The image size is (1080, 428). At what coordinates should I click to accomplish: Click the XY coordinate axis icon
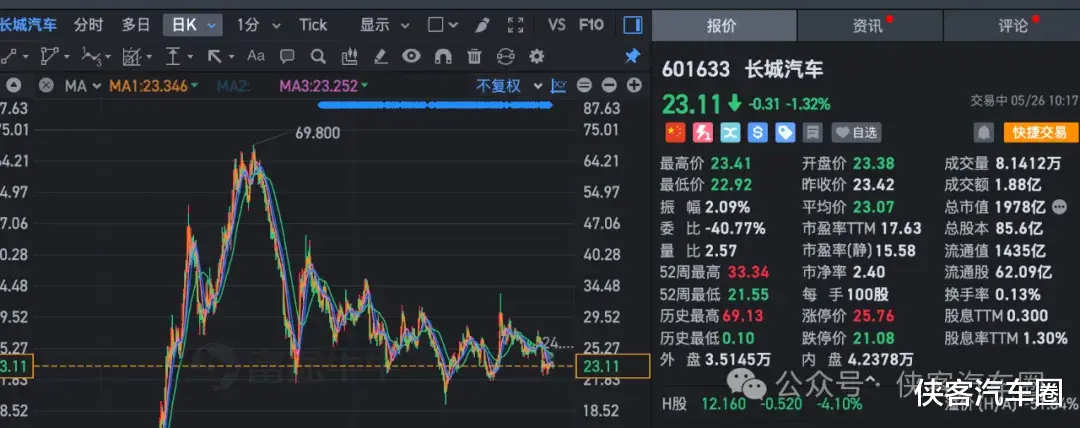click(559, 85)
